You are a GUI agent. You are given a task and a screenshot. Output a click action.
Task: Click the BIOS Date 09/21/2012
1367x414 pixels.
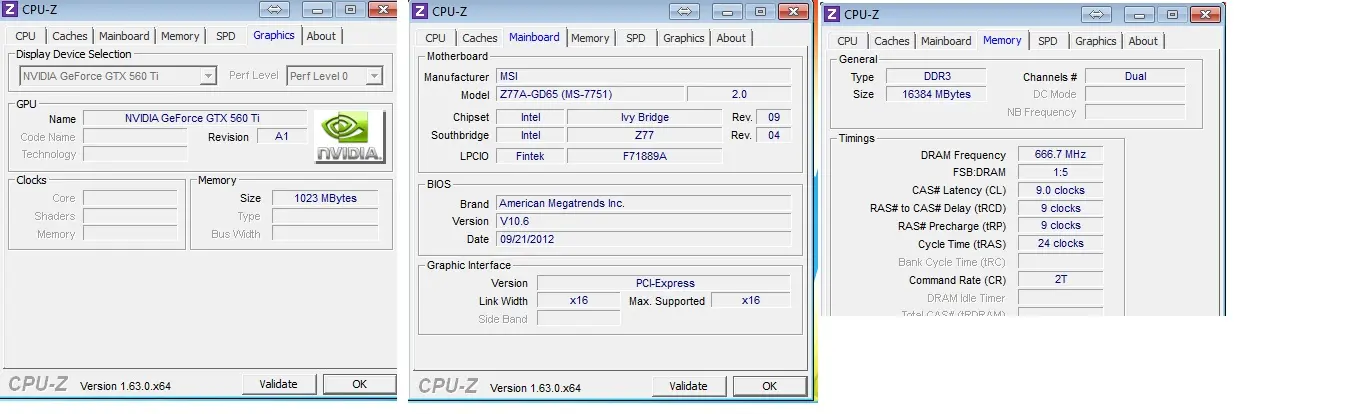pos(643,239)
